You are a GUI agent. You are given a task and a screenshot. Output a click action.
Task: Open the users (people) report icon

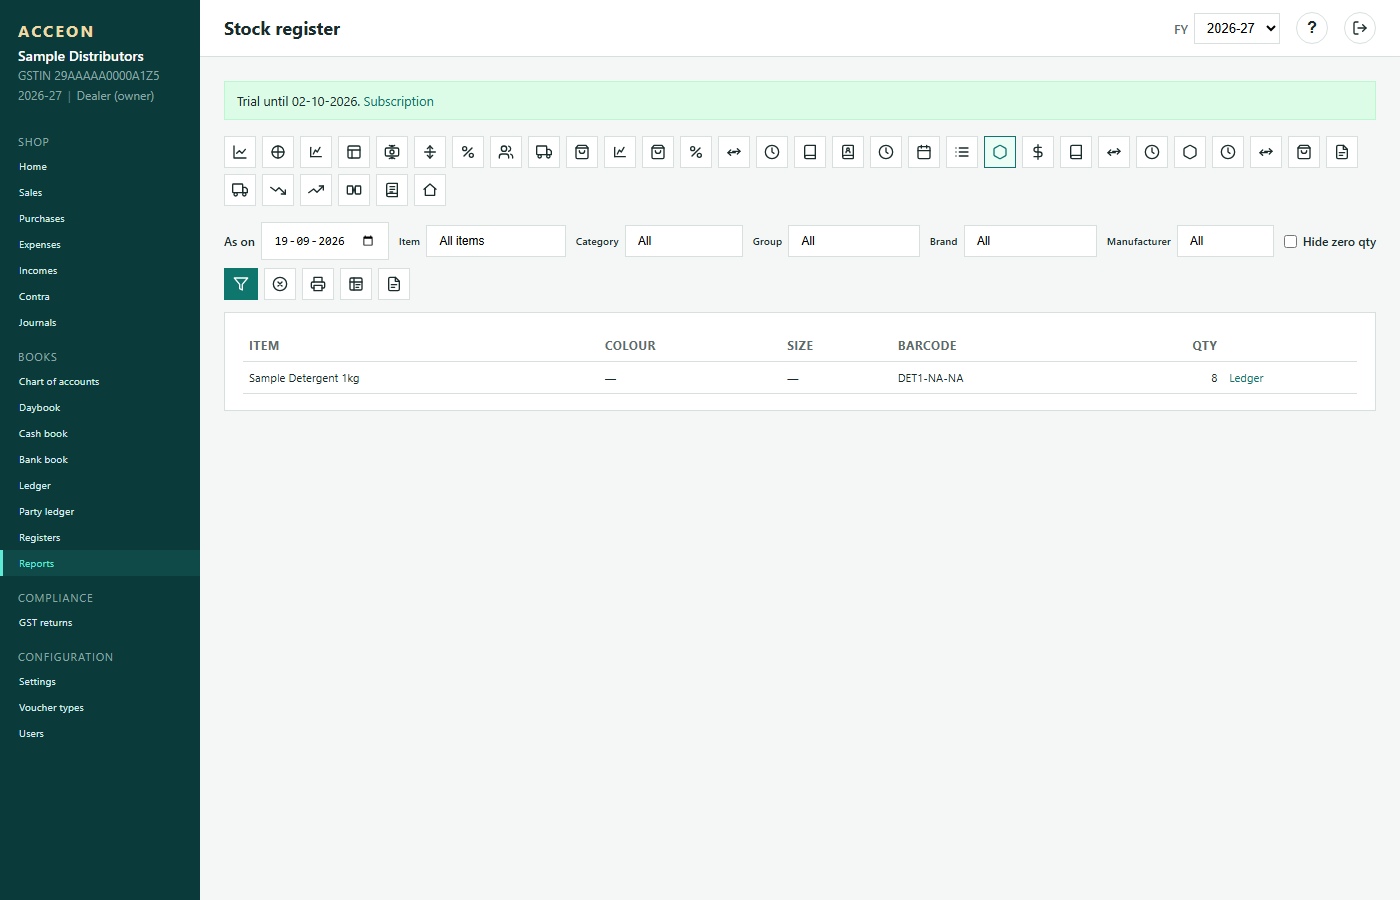506,152
